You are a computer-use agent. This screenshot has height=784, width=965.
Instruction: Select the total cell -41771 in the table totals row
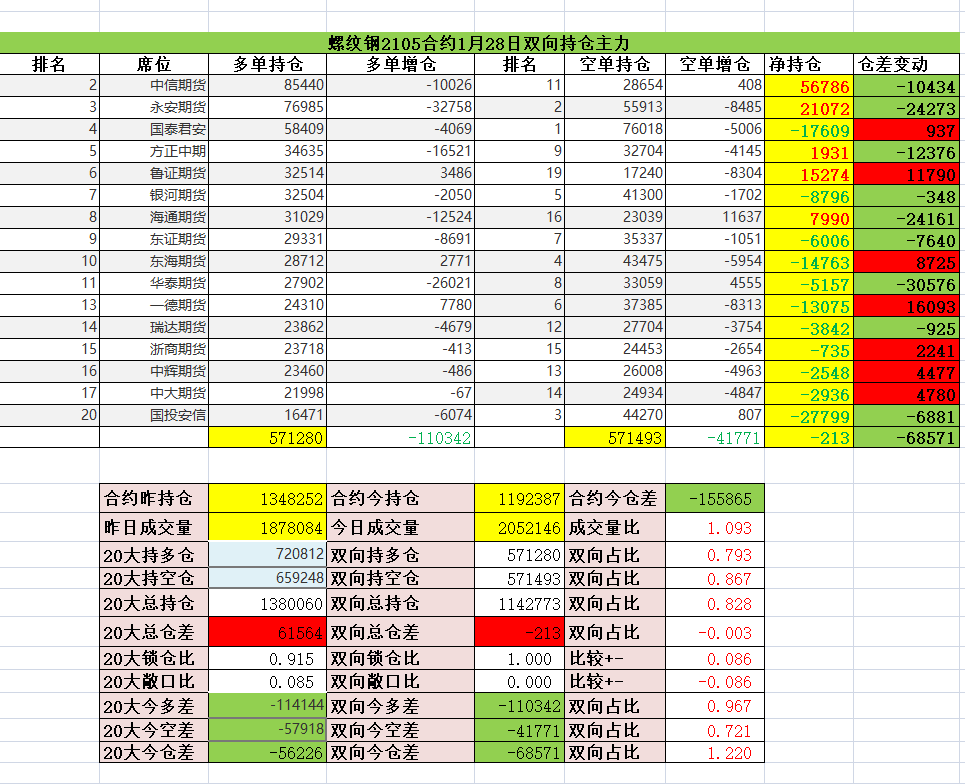[x=715, y=438]
